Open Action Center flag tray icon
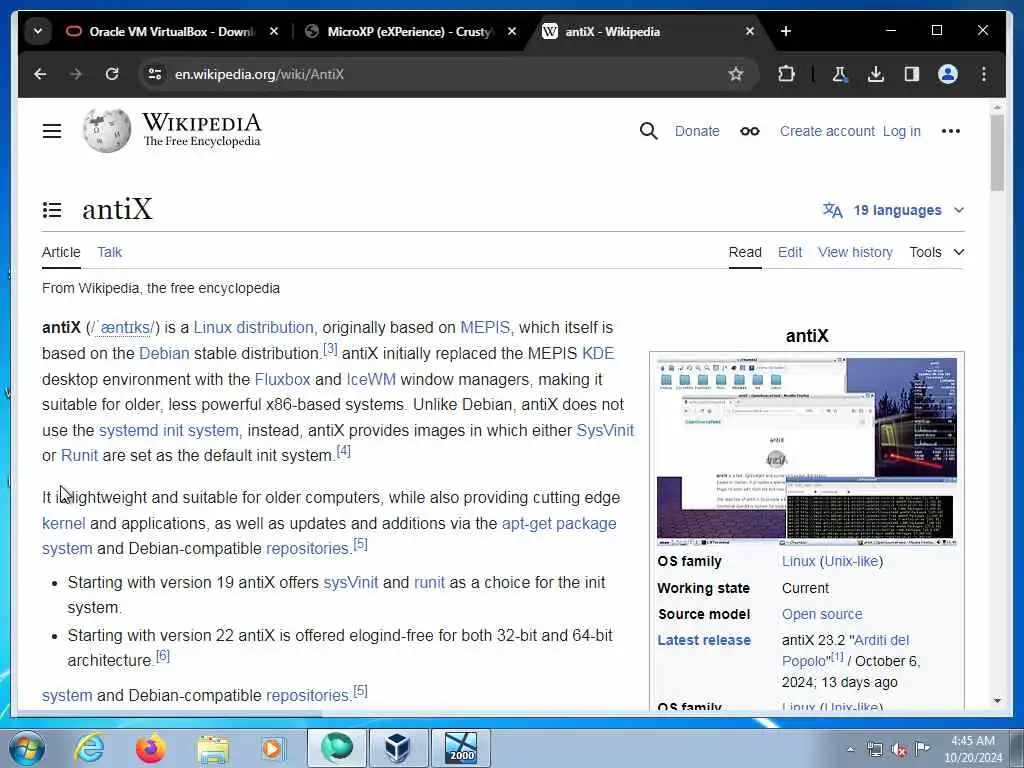 (x=922, y=749)
